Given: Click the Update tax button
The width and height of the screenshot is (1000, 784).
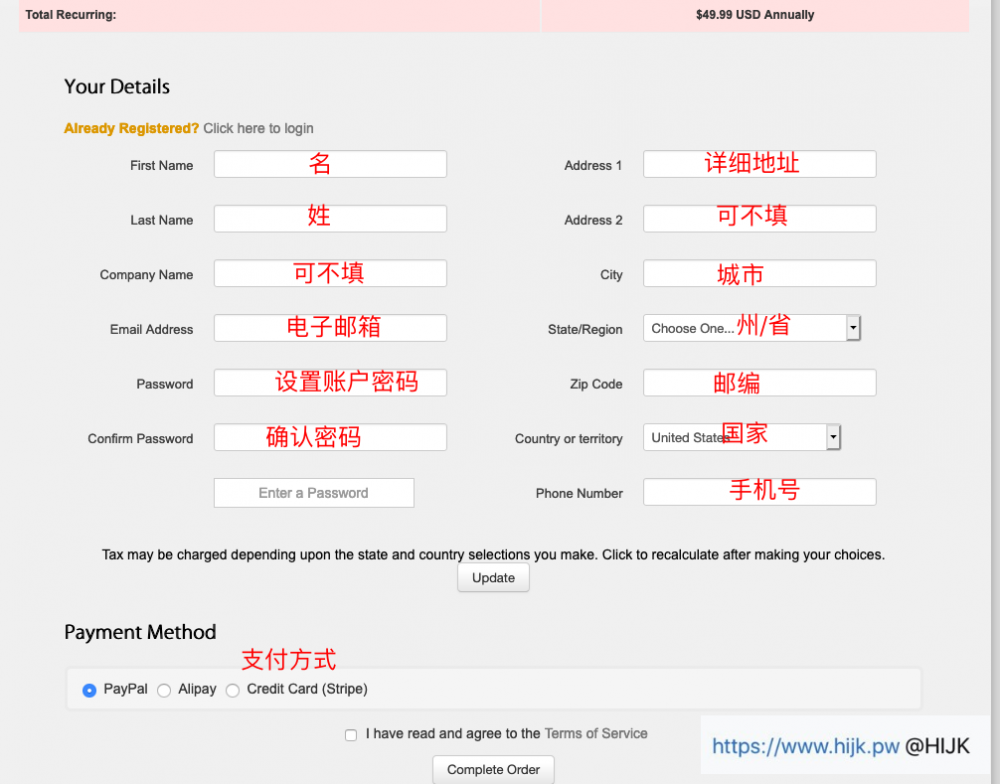Looking at the screenshot, I should (x=493, y=578).
